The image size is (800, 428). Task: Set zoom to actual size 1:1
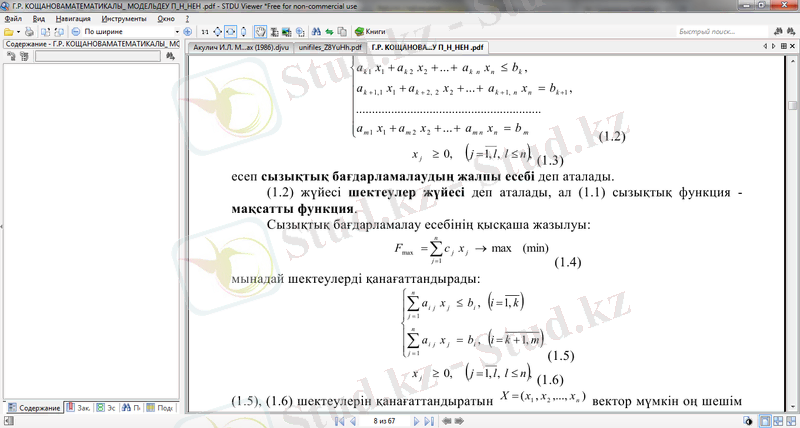coord(205,32)
